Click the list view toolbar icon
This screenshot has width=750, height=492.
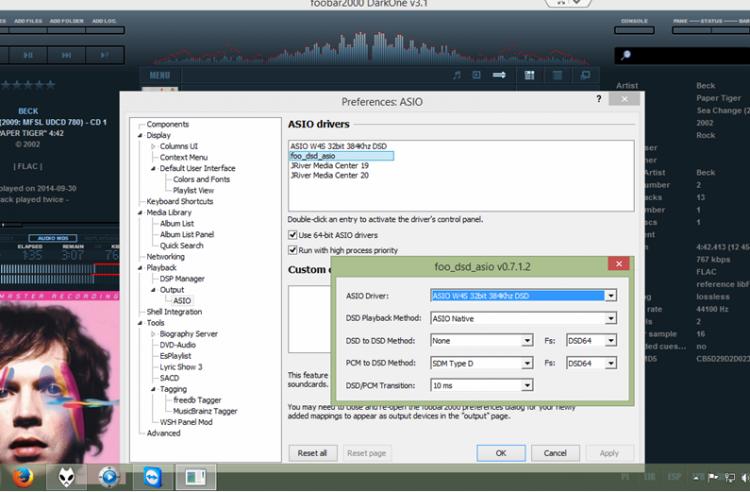(x=557, y=75)
